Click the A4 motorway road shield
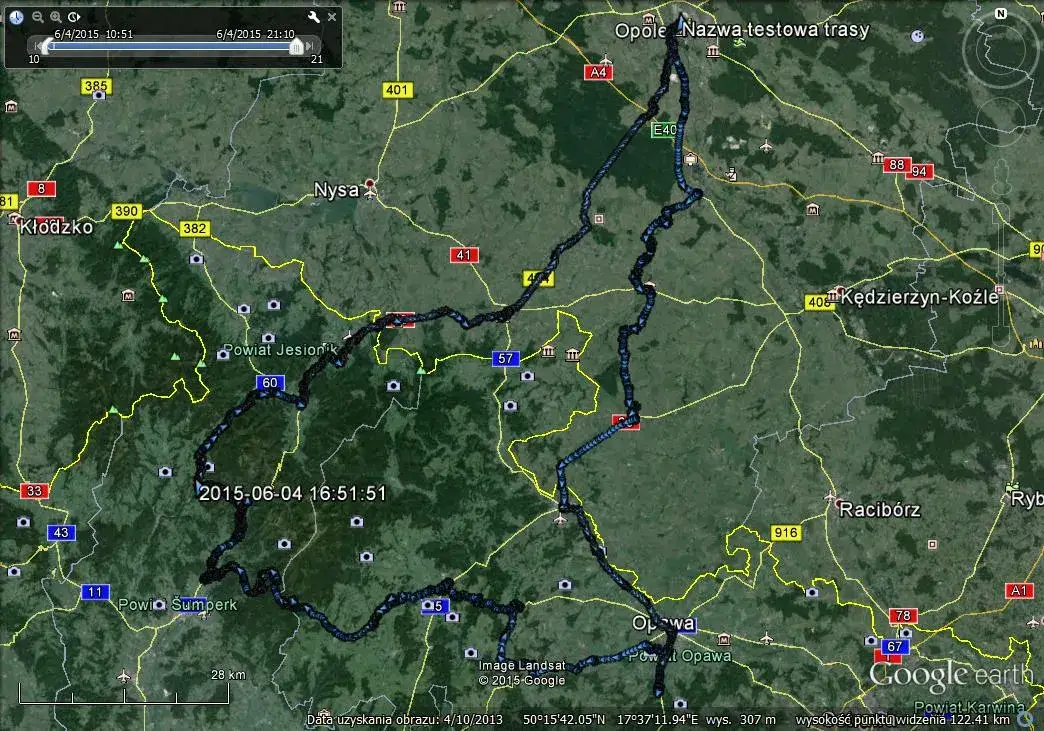 [598, 72]
